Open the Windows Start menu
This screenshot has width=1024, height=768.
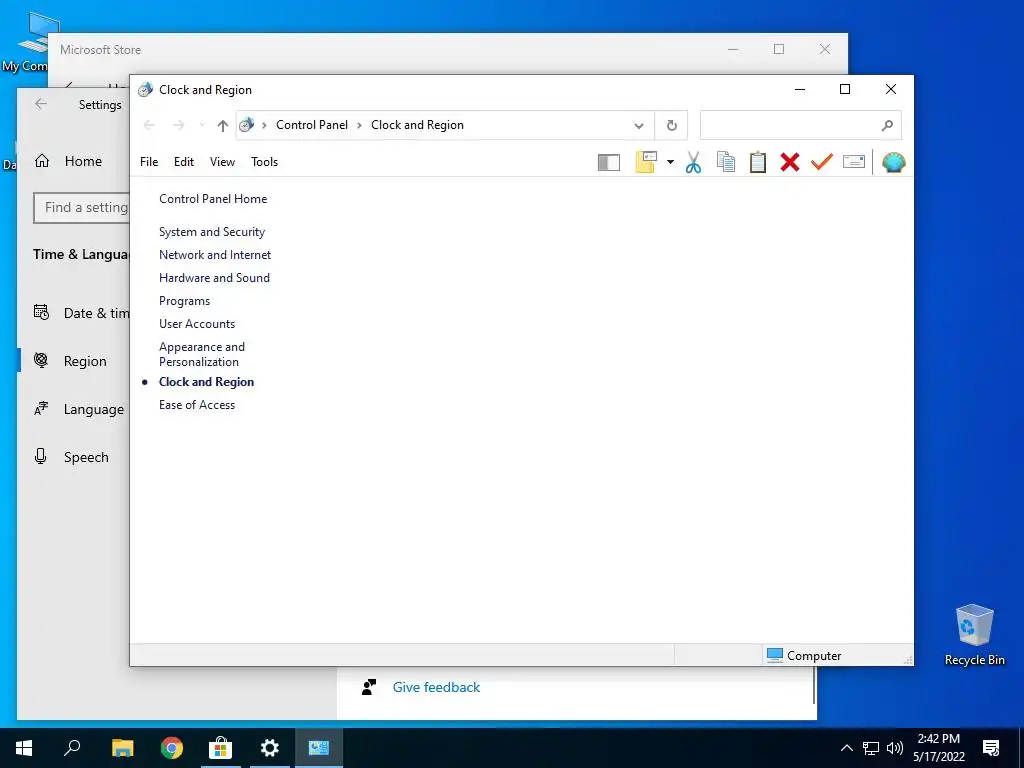click(24, 748)
